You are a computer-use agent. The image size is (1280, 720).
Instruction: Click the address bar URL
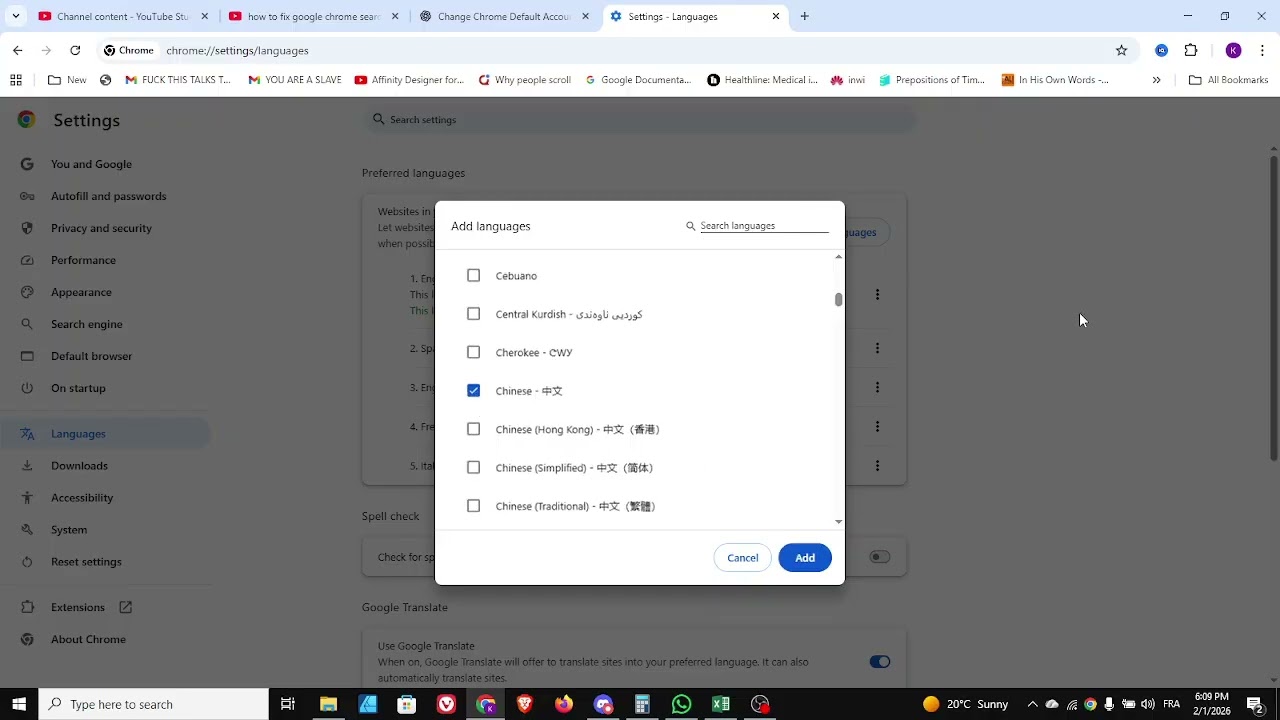pyautogui.click(x=237, y=50)
